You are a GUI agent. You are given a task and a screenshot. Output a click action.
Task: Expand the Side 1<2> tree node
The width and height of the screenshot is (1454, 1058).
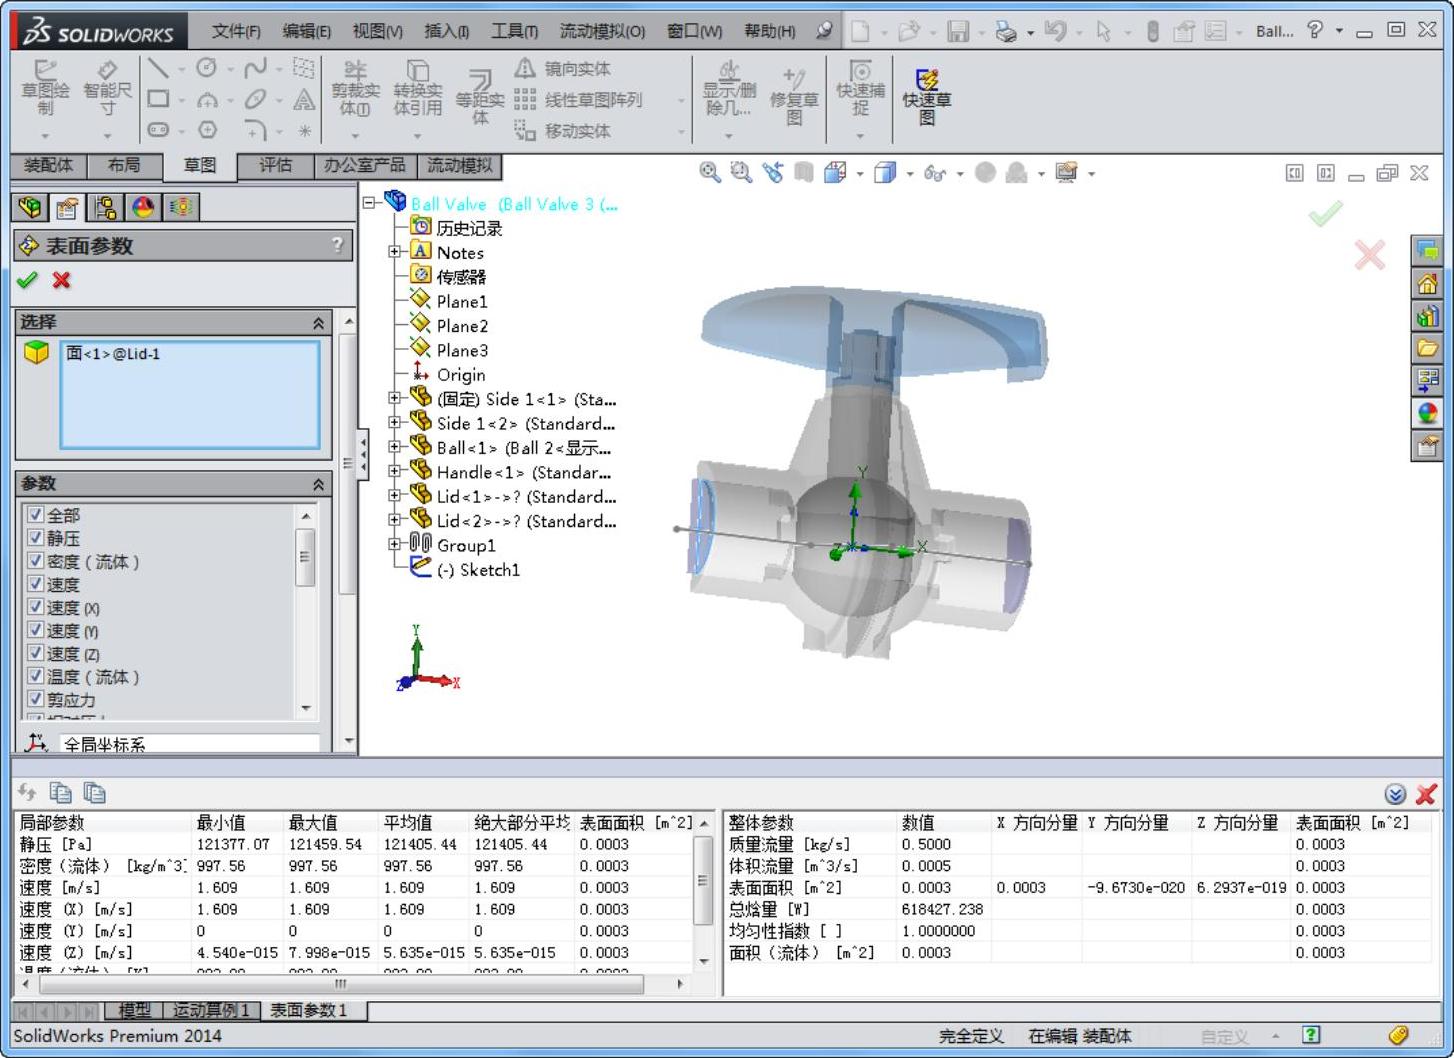tap(395, 423)
